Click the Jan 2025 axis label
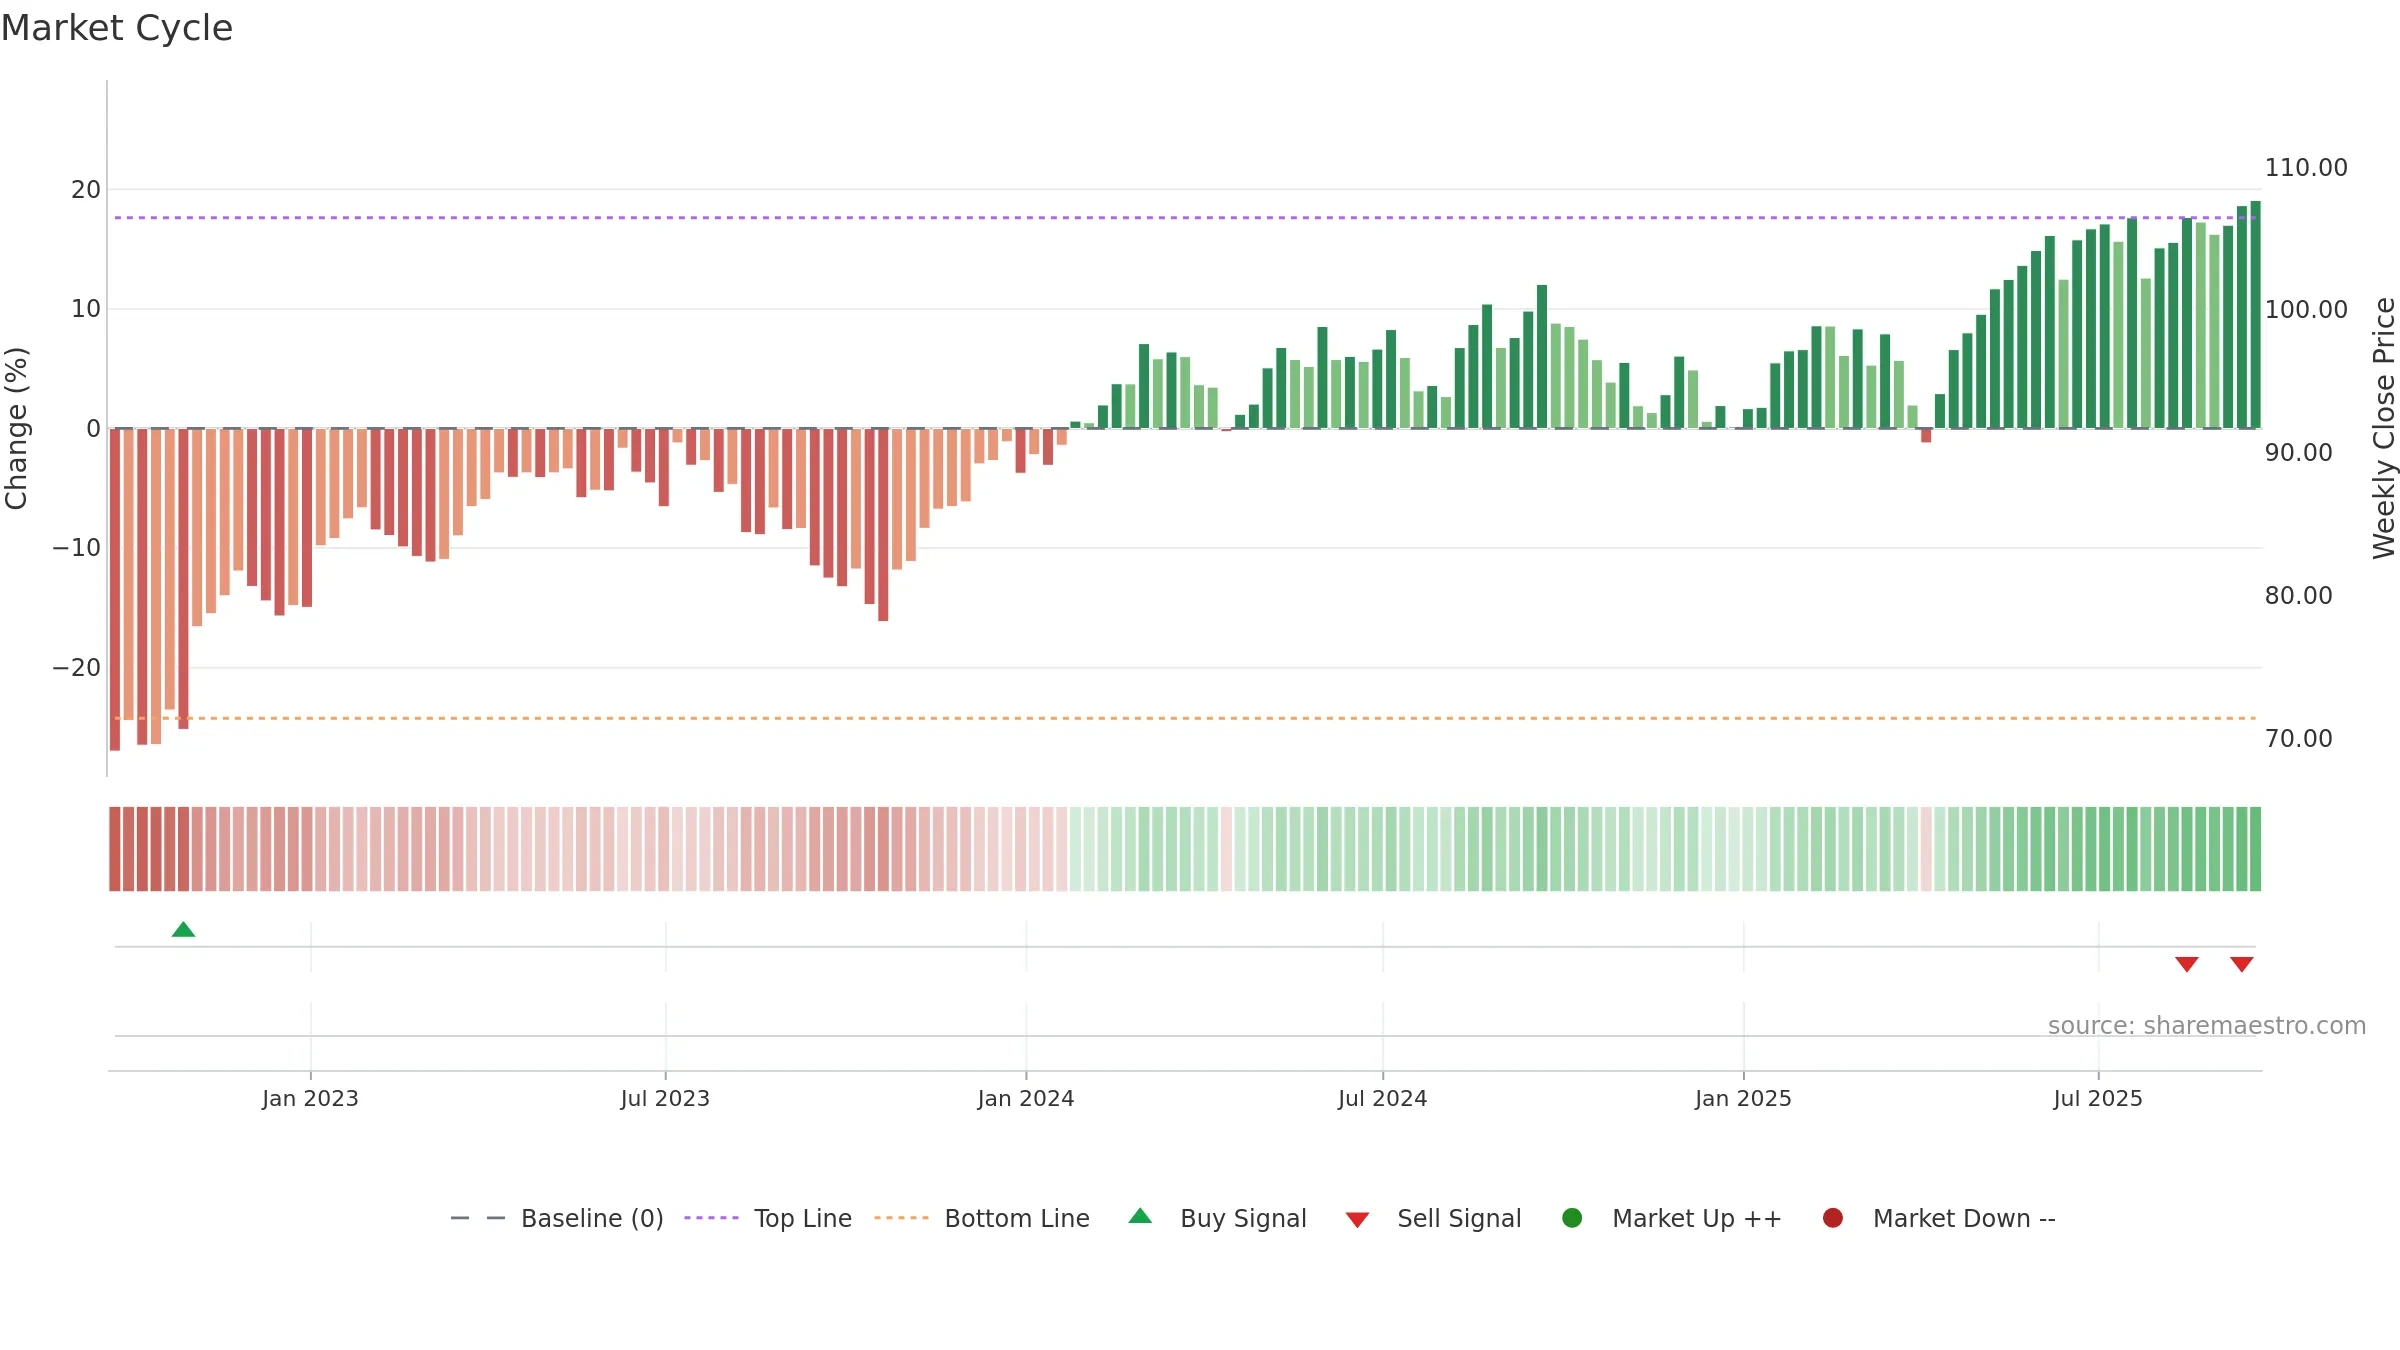This screenshot has height=1350, width=2400. (1743, 1098)
